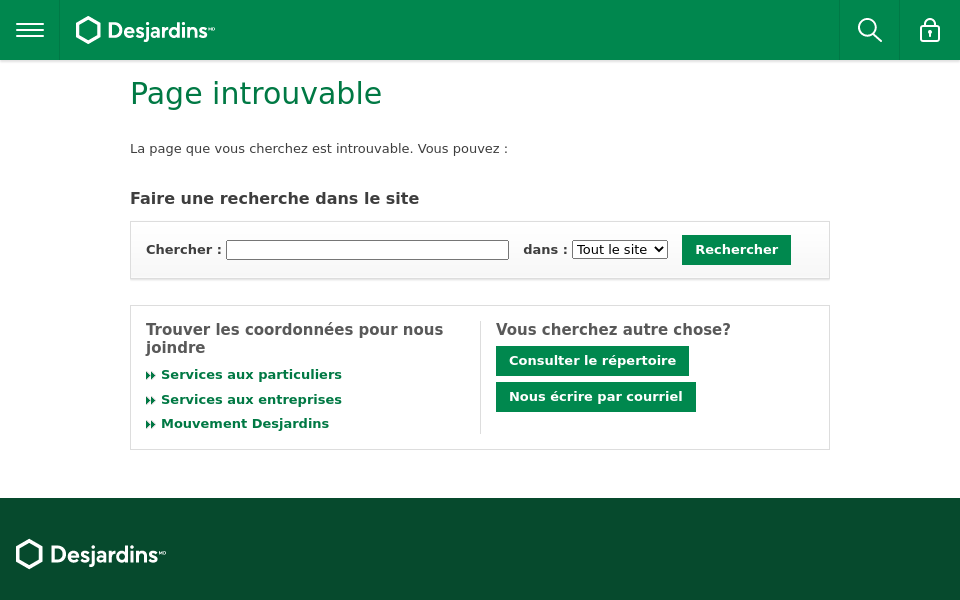Screen dimensions: 960x600
Task: Open the Services aux particuliers link
Action: coord(251,375)
